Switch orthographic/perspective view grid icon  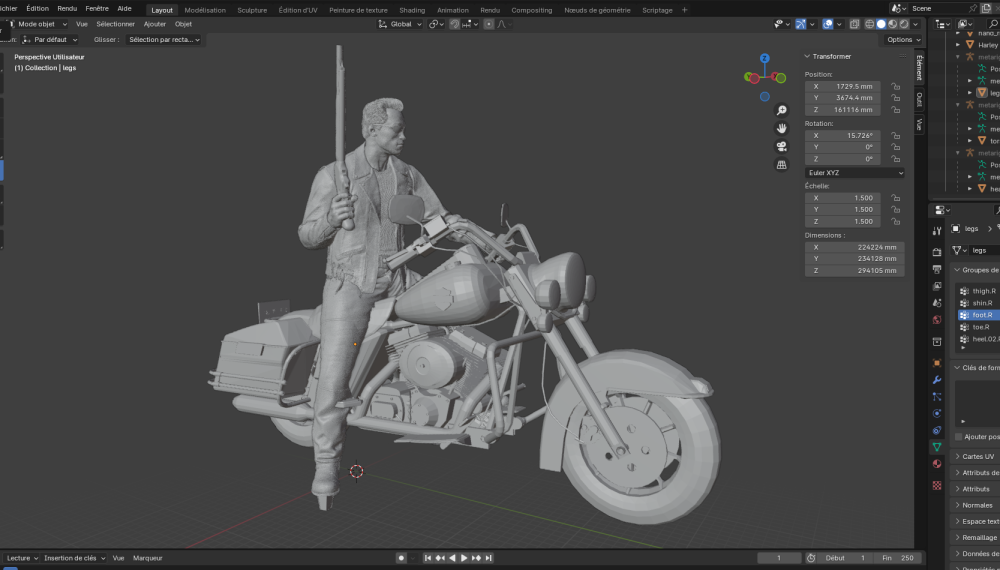(781, 164)
